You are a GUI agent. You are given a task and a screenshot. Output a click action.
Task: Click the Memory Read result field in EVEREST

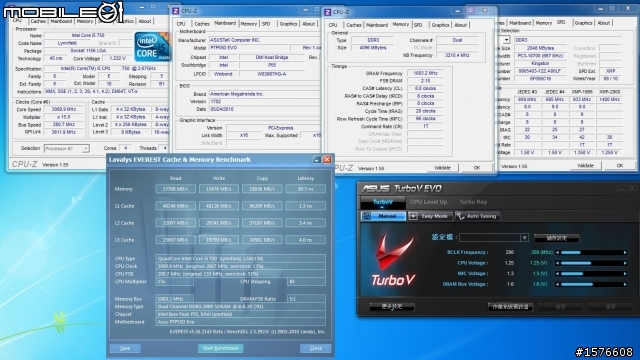click(x=176, y=189)
